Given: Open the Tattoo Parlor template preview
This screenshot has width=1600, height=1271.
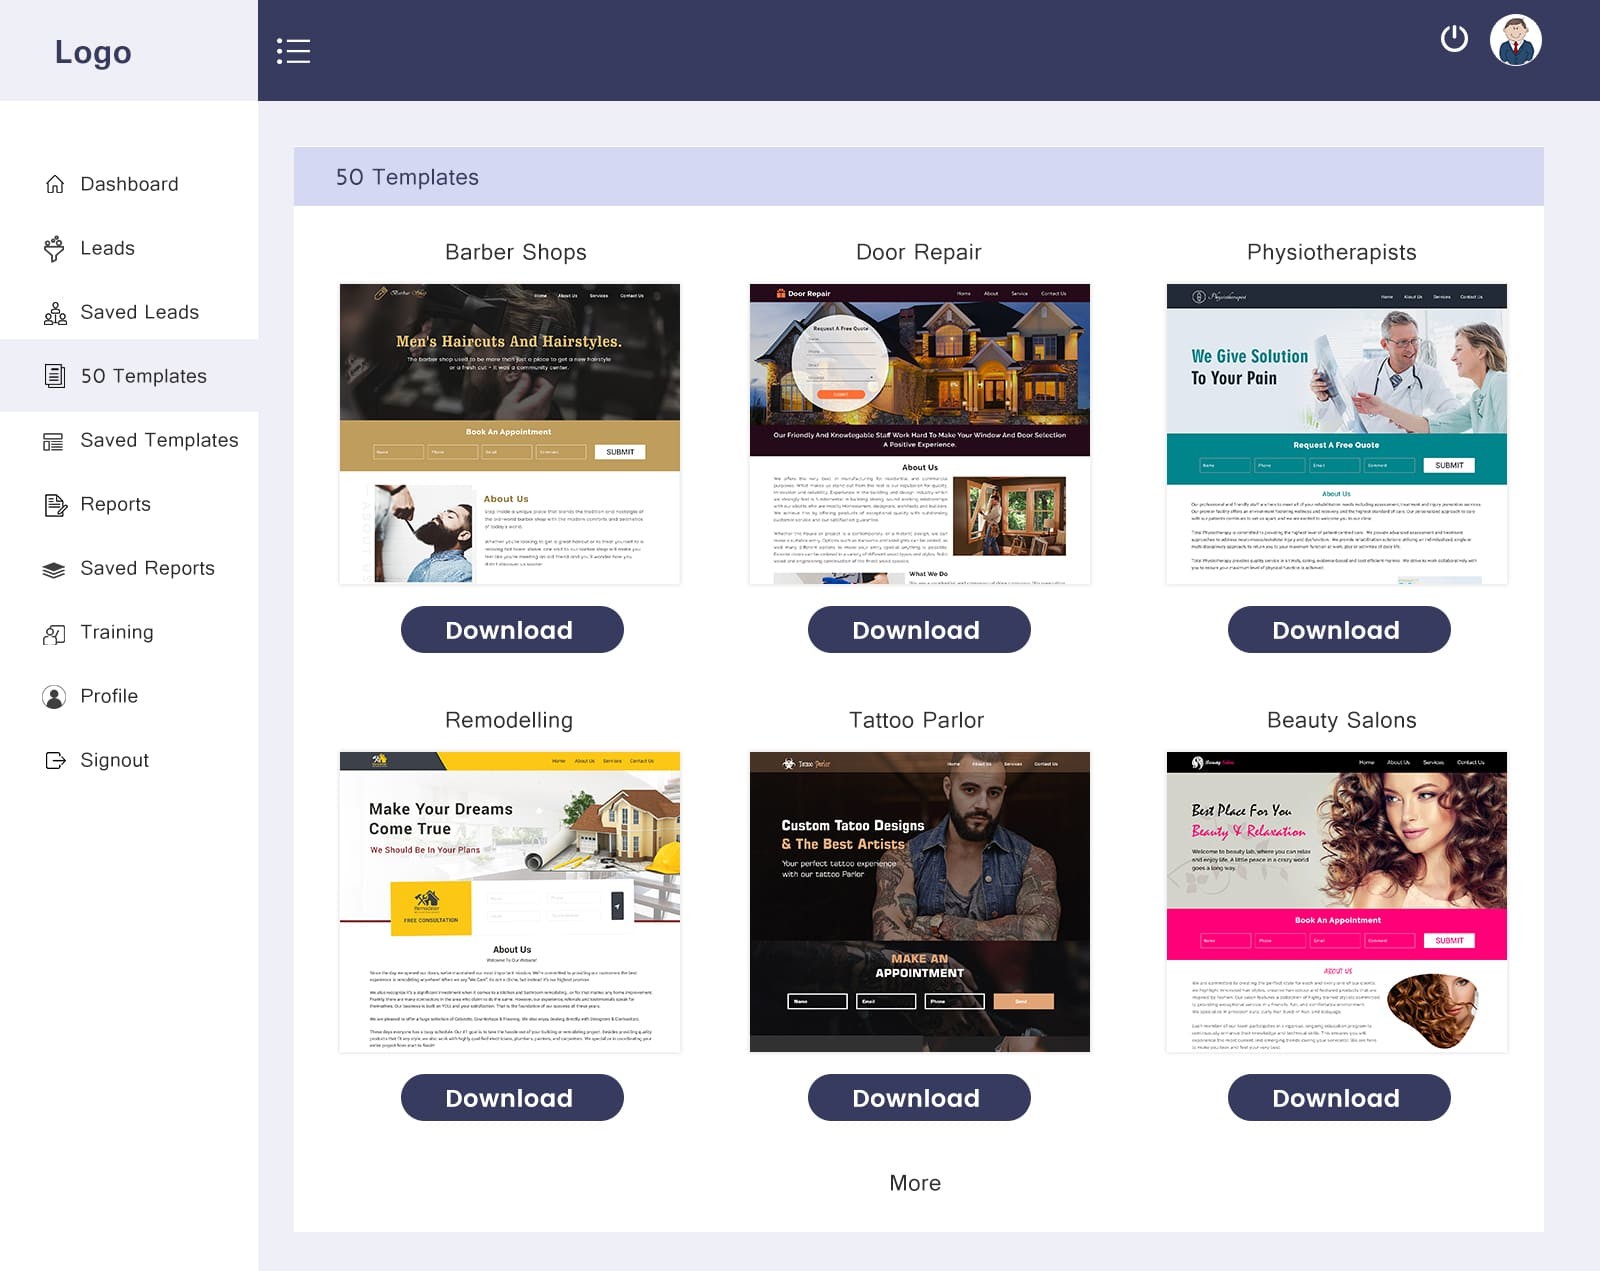Looking at the screenshot, I should pyautogui.click(x=920, y=902).
